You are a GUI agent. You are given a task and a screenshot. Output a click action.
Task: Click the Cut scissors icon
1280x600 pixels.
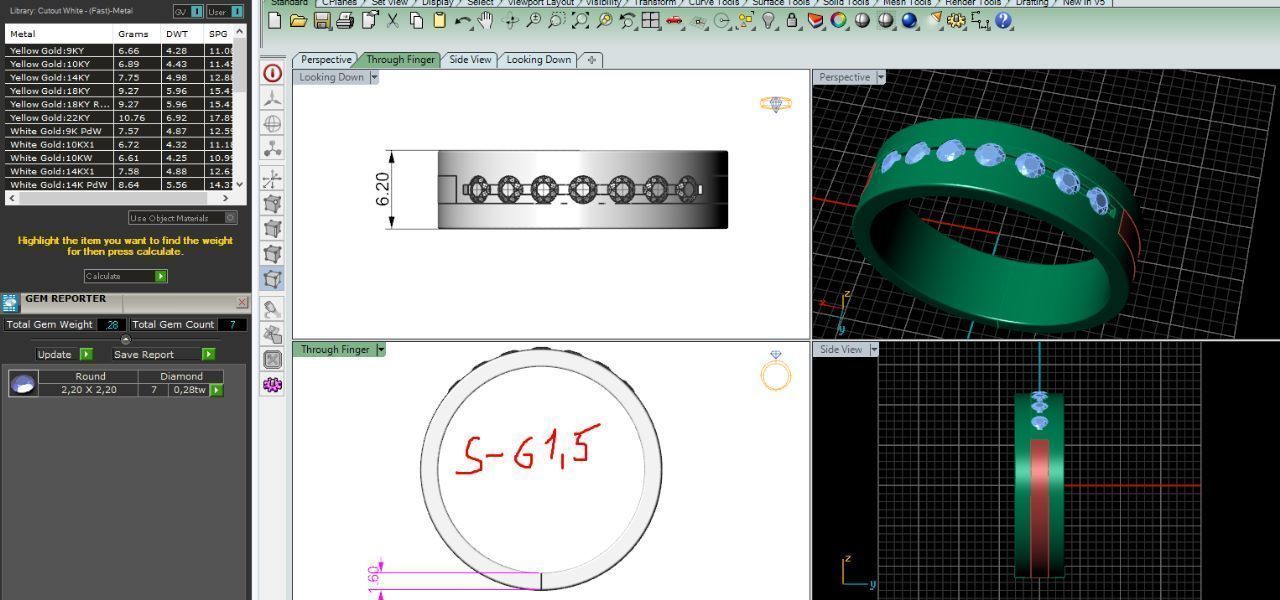(393, 20)
